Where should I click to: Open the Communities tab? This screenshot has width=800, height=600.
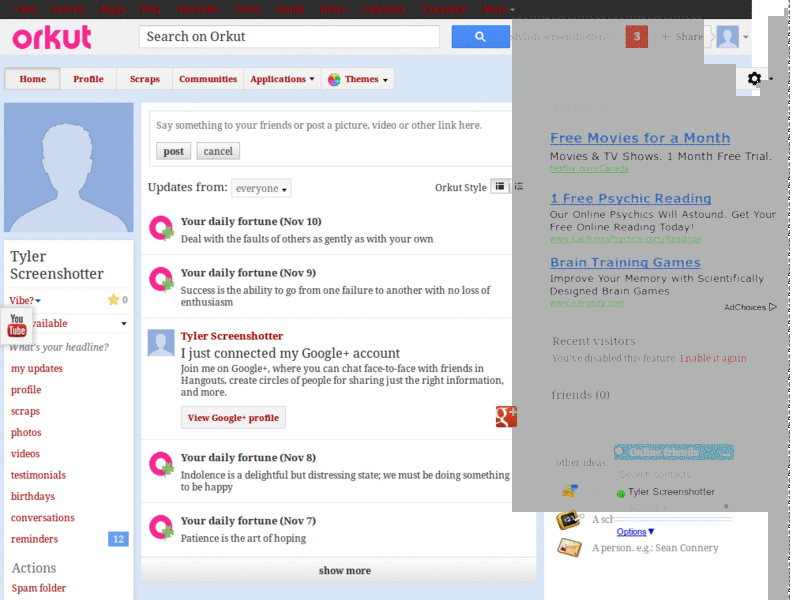point(208,79)
